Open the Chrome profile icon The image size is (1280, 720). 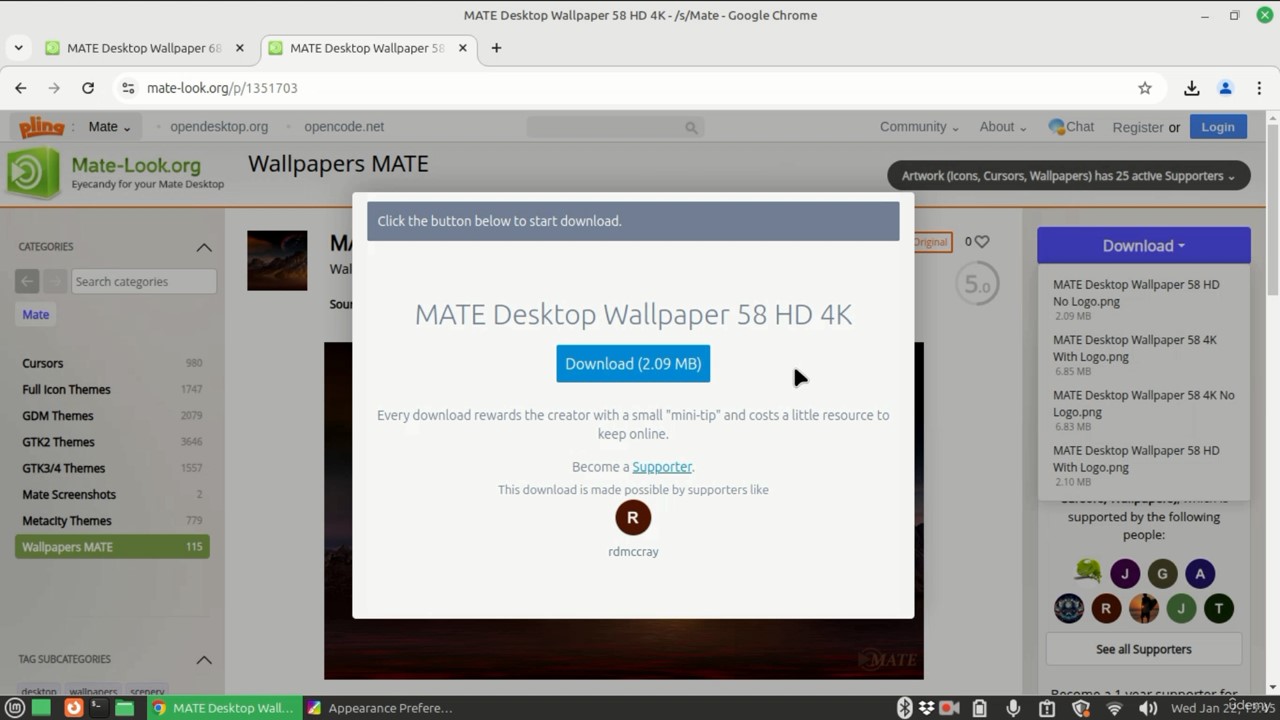tap(1225, 88)
